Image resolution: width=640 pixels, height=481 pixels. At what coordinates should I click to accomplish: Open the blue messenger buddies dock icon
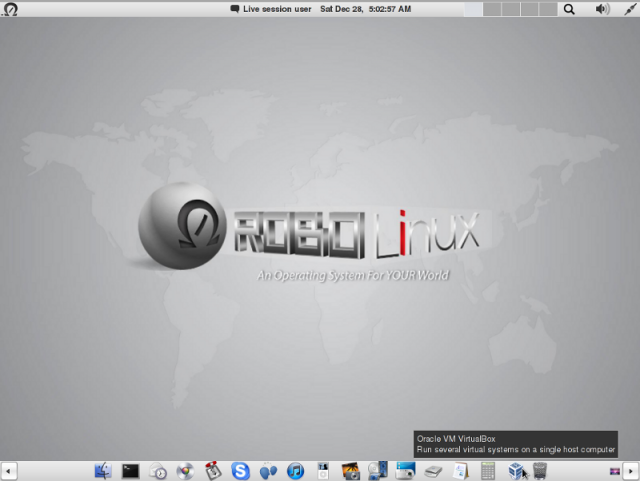(x=268, y=471)
